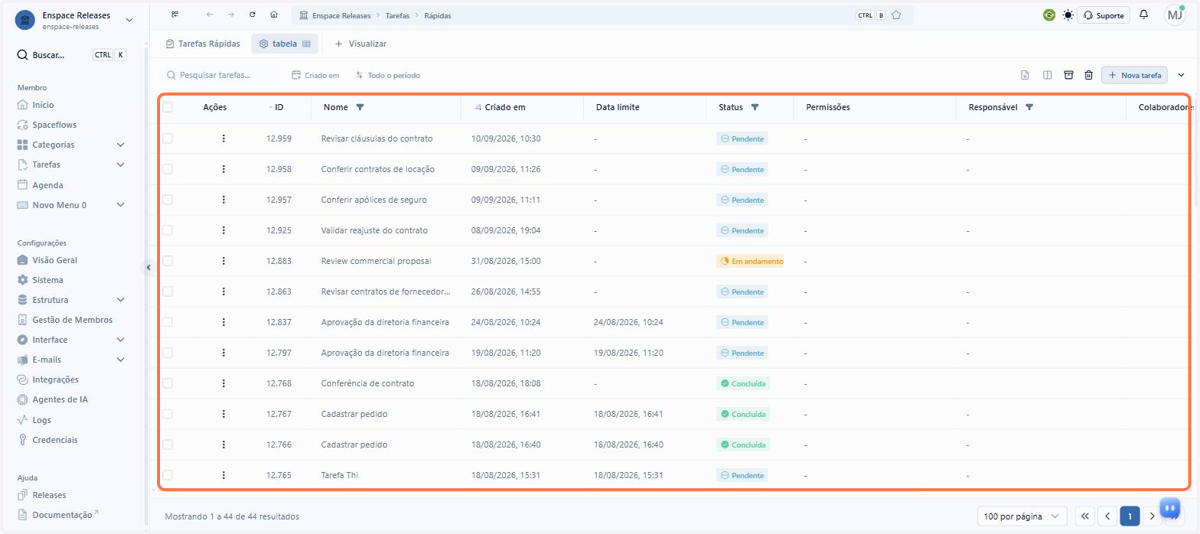Open the chat assistant bubble
The image size is (1200, 534).
point(1169,507)
